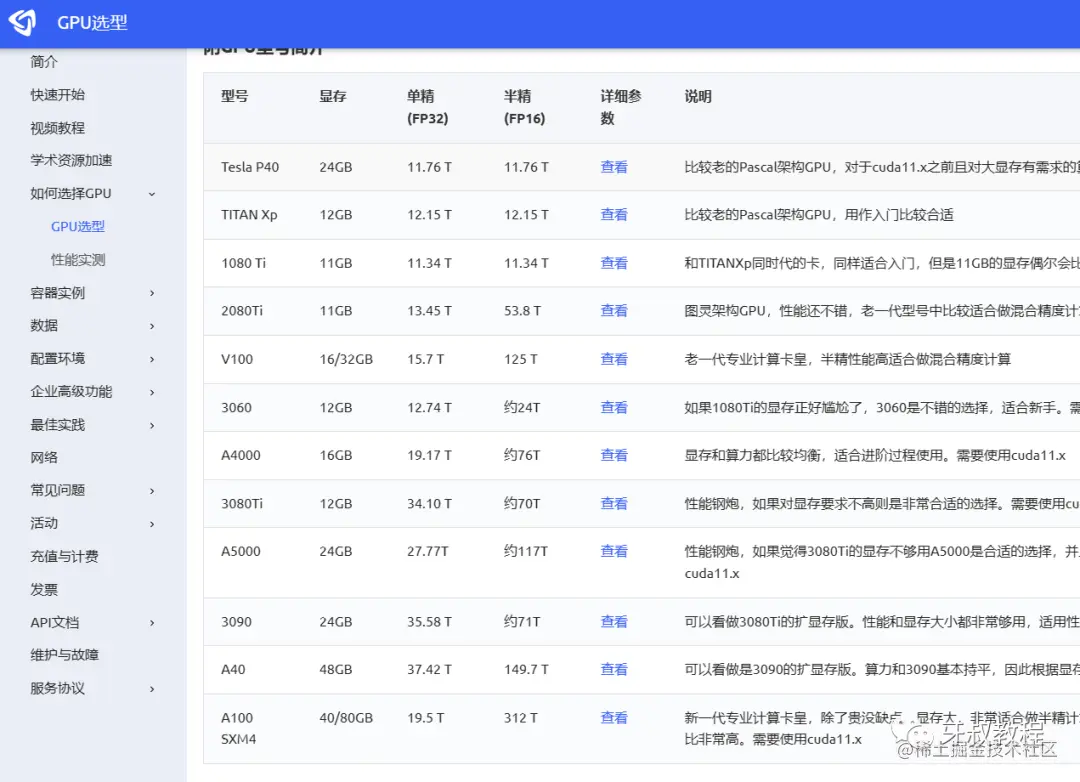
Task: Expand the 容器实例 section chevron
Action: pyautogui.click(x=152, y=294)
